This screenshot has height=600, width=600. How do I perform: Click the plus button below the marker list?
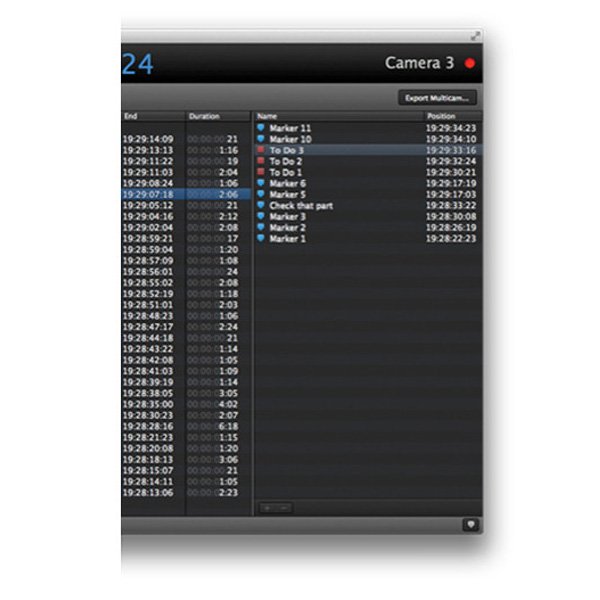click(x=267, y=509)
